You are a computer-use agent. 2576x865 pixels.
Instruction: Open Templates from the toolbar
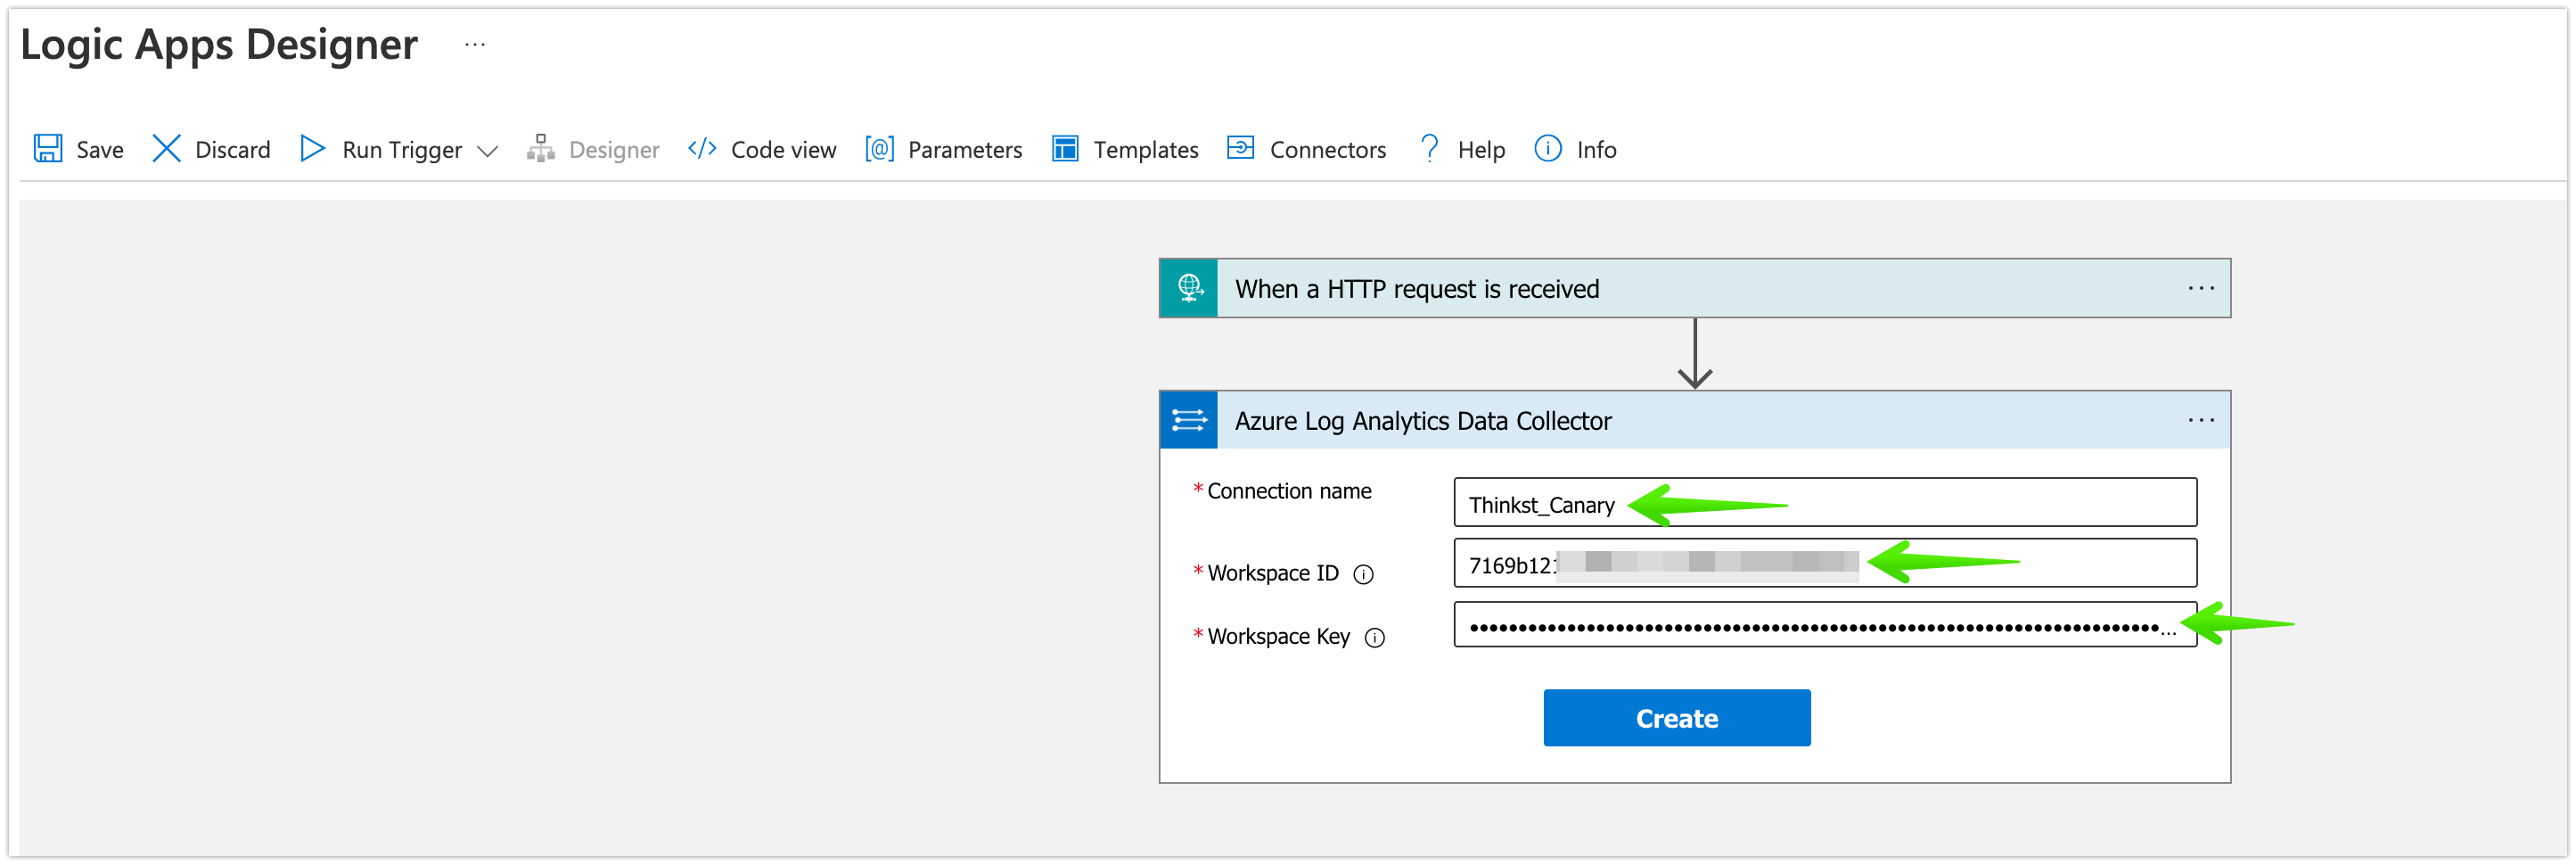(1146, 150)
